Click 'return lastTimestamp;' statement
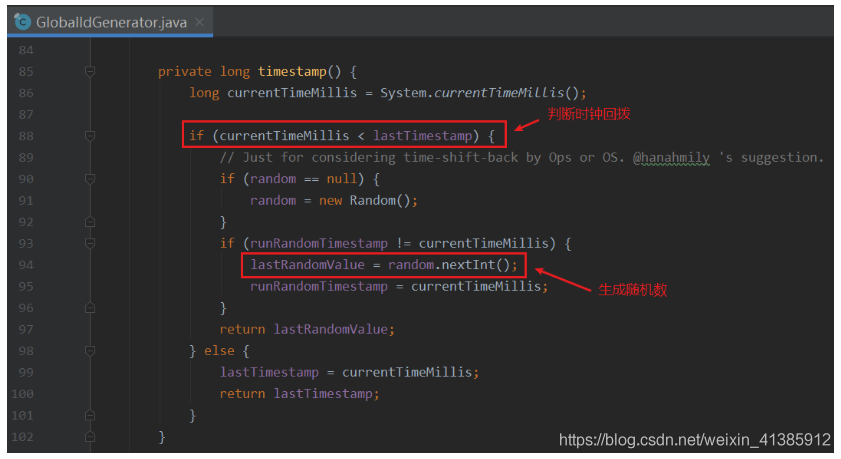Screen dimensions: 841x459 (x=299, y=394)
